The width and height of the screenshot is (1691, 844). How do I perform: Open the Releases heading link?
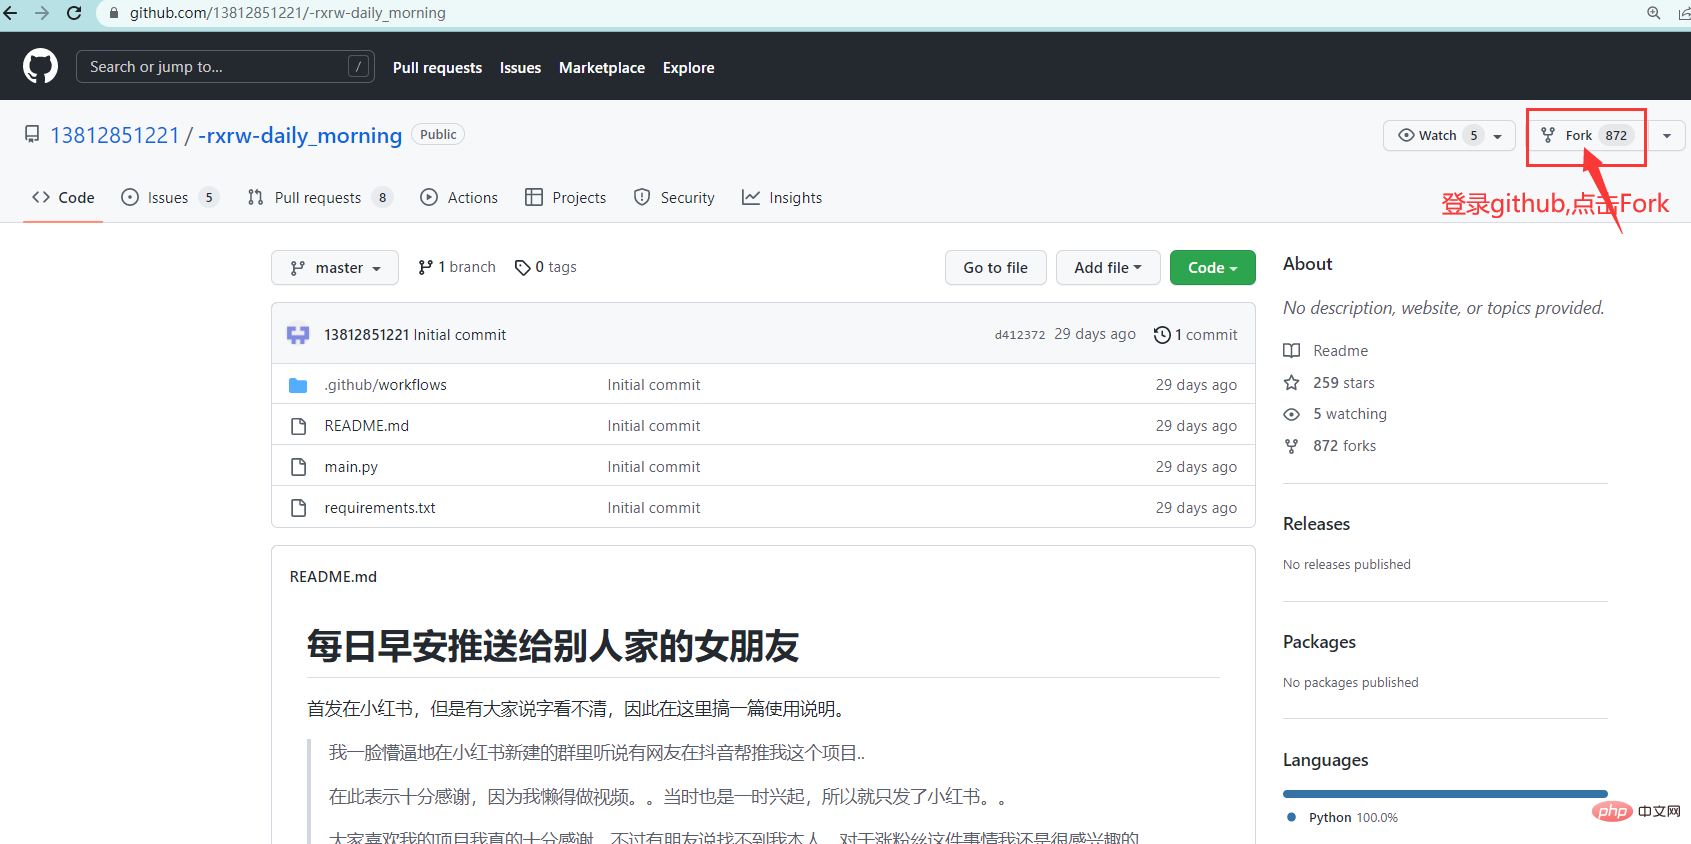point(1316,524)
